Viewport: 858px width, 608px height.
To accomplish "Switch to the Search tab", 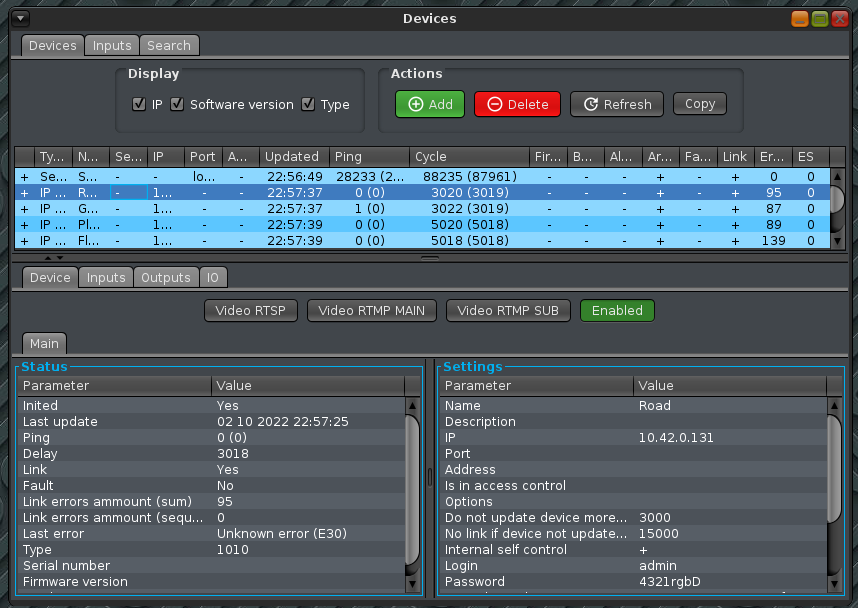I will [x=169, y=45].
